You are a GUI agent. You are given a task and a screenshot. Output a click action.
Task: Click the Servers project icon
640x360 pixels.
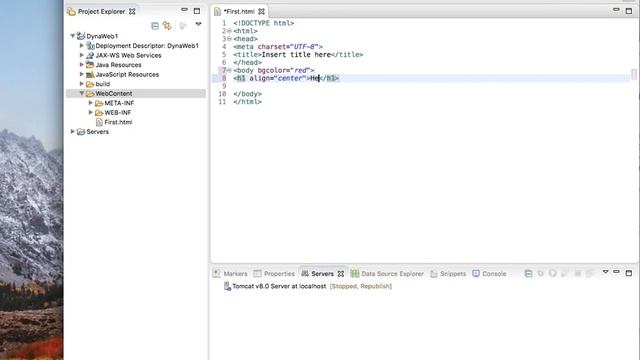pyautogui.click(x=81, y=131)
